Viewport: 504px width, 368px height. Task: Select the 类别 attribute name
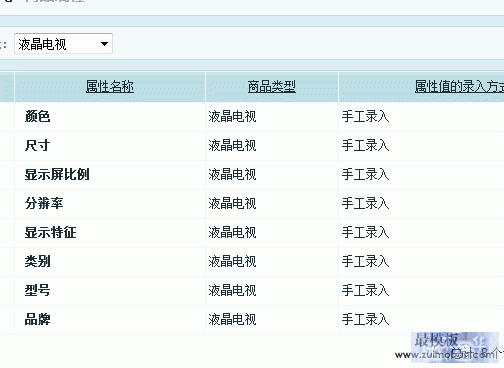pos(37,262)
